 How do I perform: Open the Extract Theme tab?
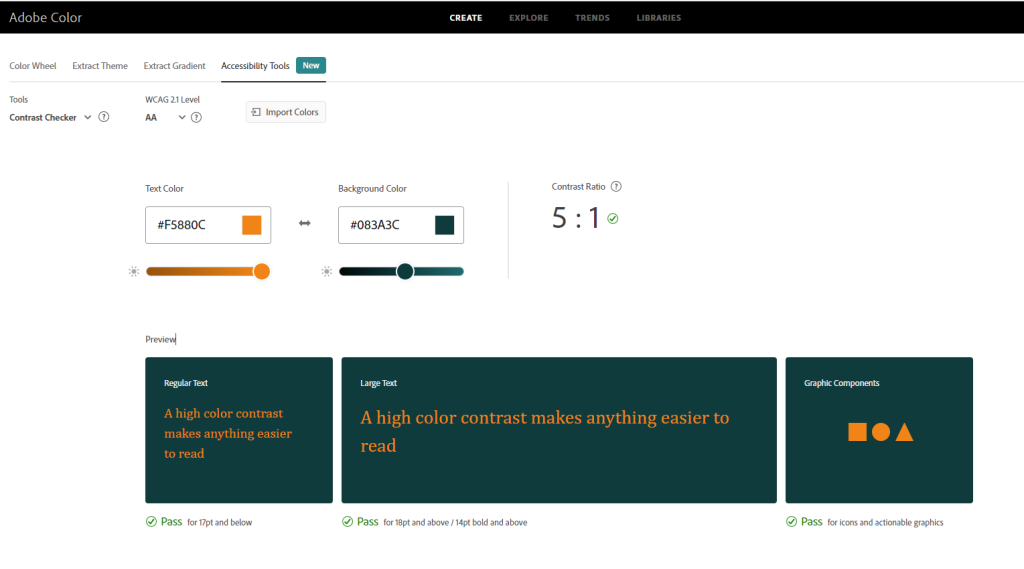(x=100, y=66)
